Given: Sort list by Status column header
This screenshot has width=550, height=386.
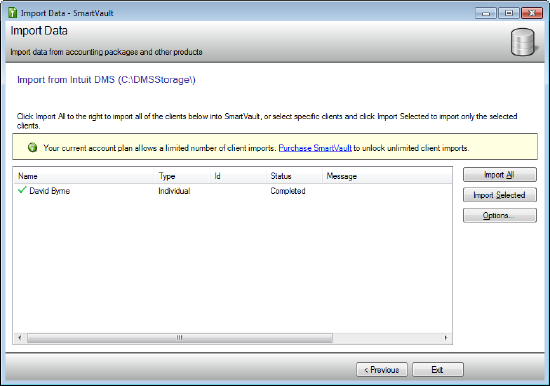Looking at the screenshot, I should pos(294,176).
